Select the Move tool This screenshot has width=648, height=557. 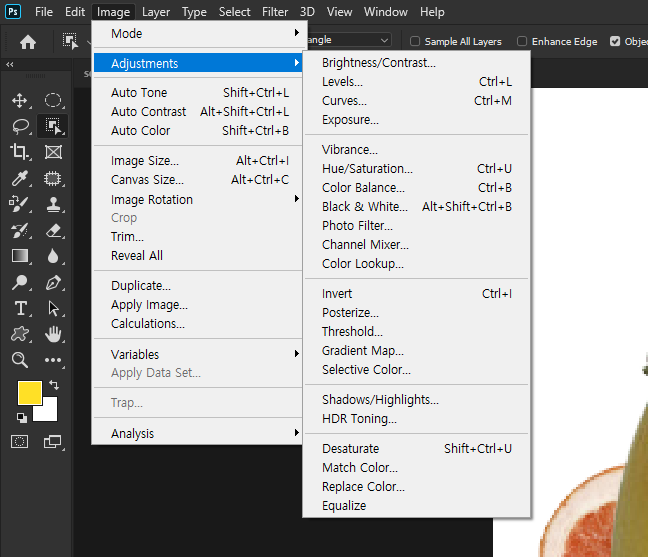19,100
